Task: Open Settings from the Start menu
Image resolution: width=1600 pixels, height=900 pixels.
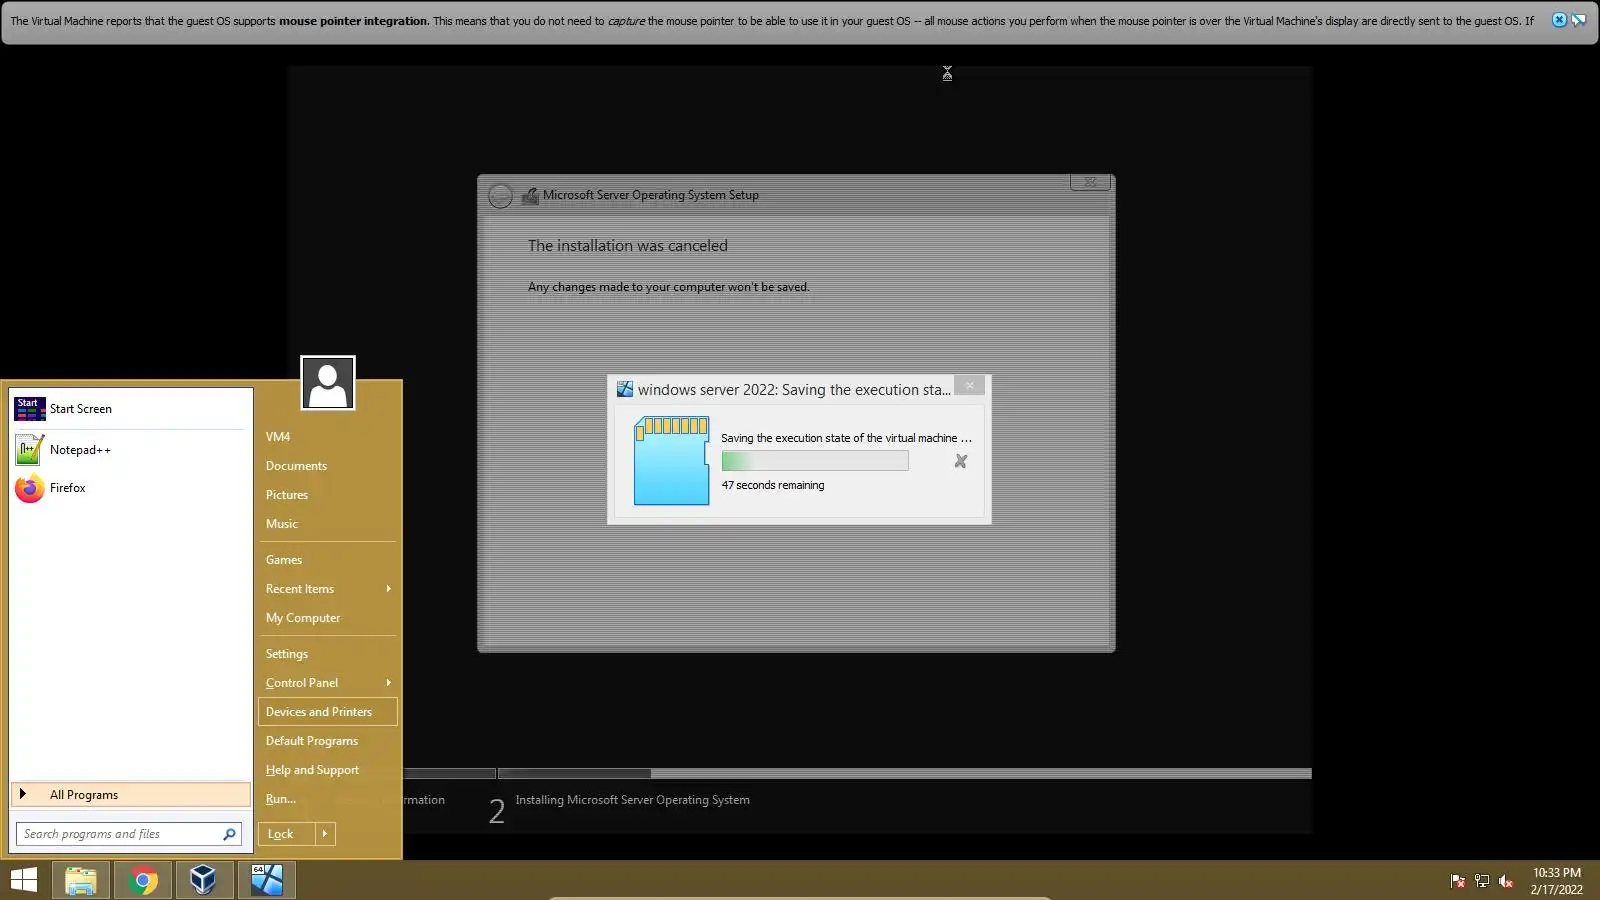Action: tap(328, 654)
